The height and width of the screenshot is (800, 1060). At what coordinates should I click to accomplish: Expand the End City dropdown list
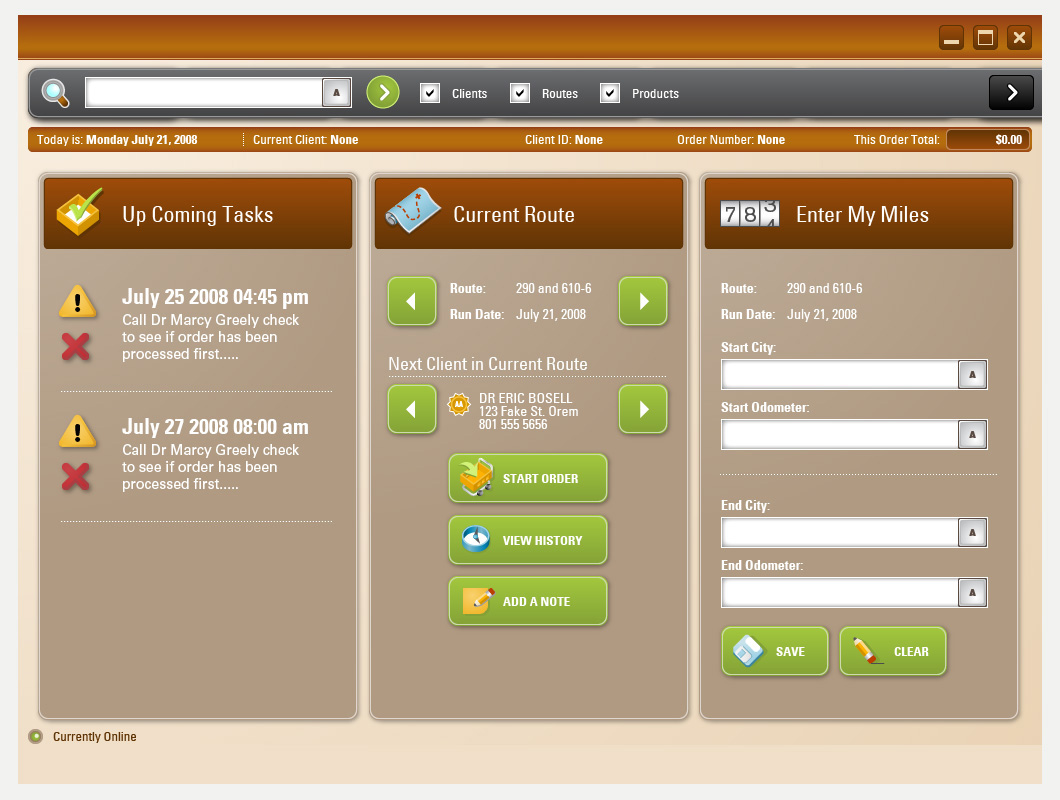tap(972, 533)
